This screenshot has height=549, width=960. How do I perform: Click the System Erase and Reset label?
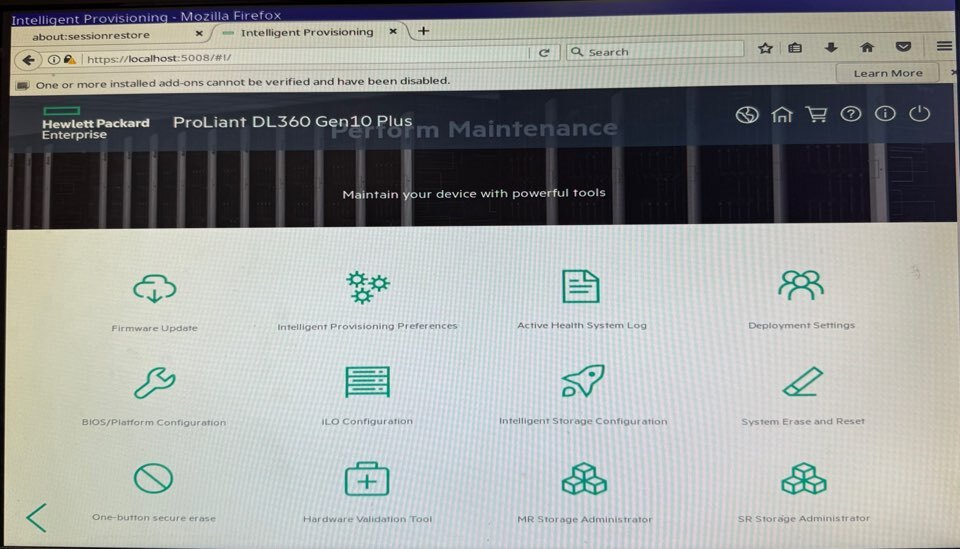pos(803,421)
